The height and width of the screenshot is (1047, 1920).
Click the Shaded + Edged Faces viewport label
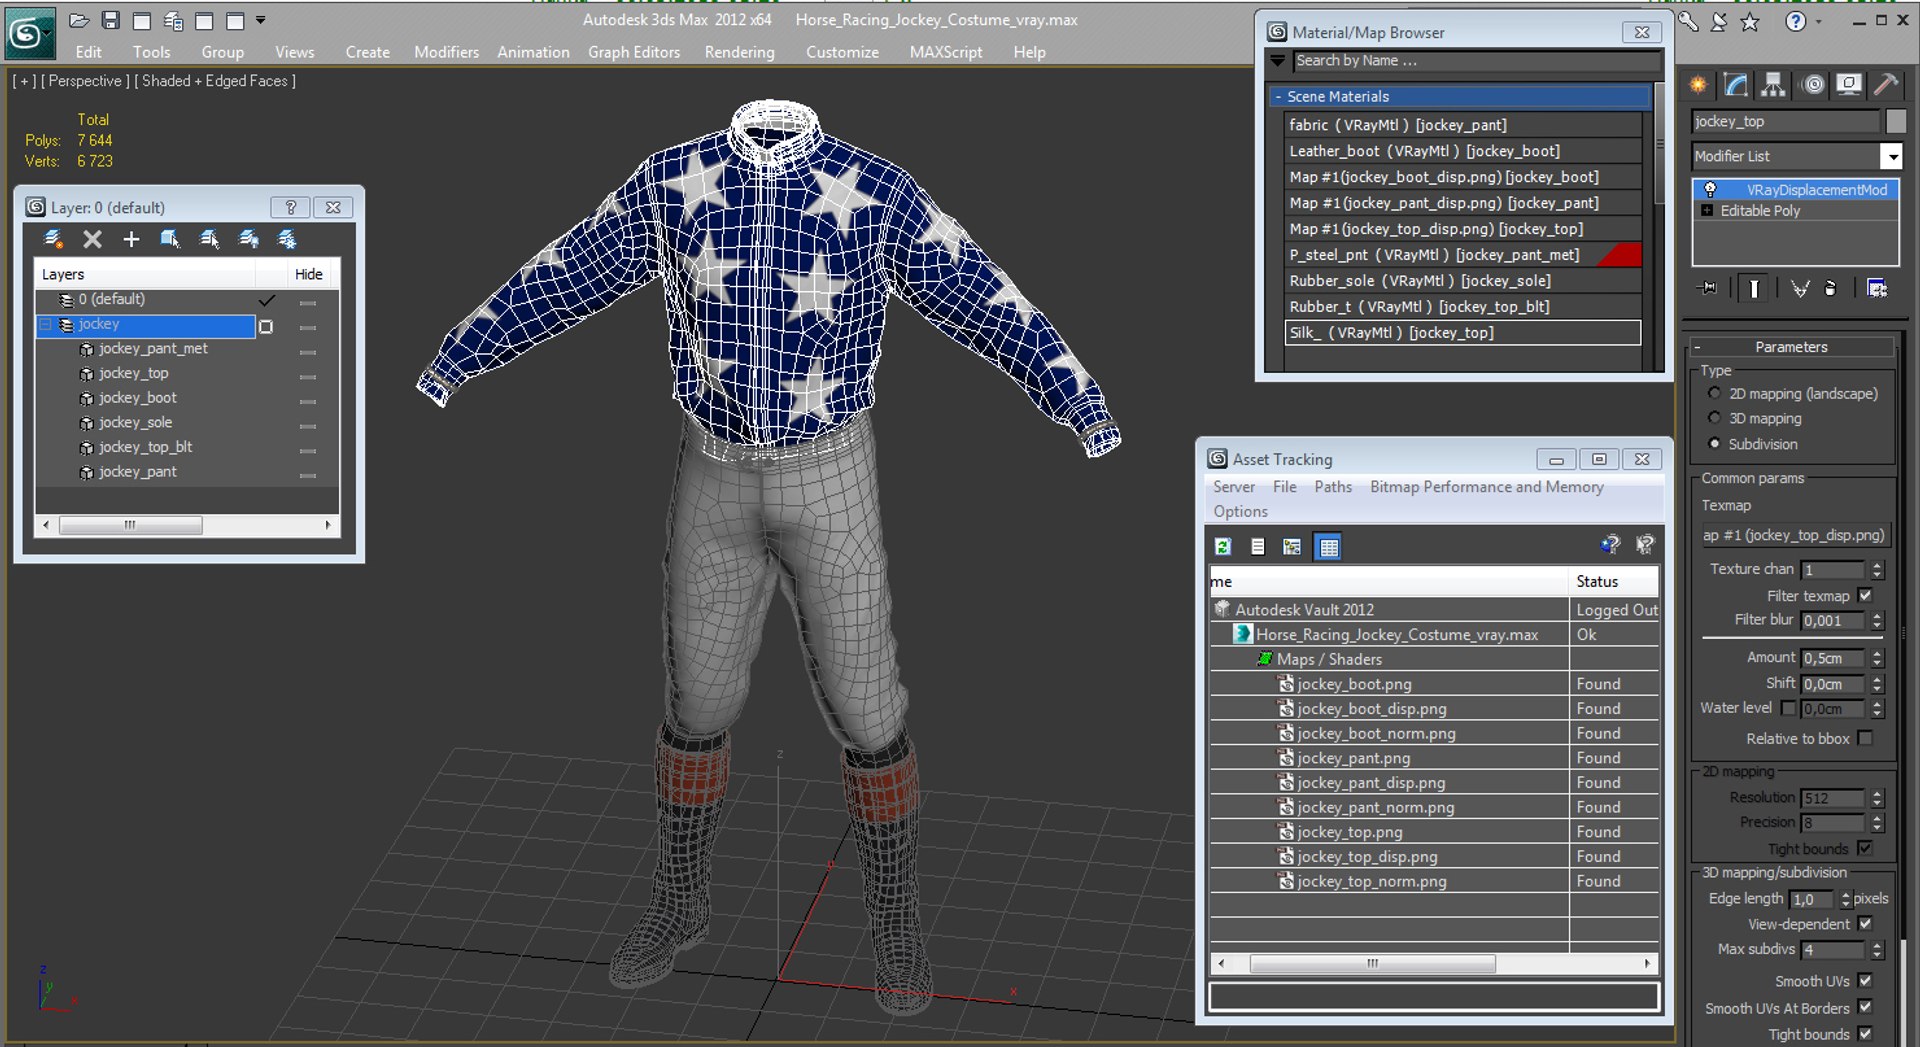point(215,81)
